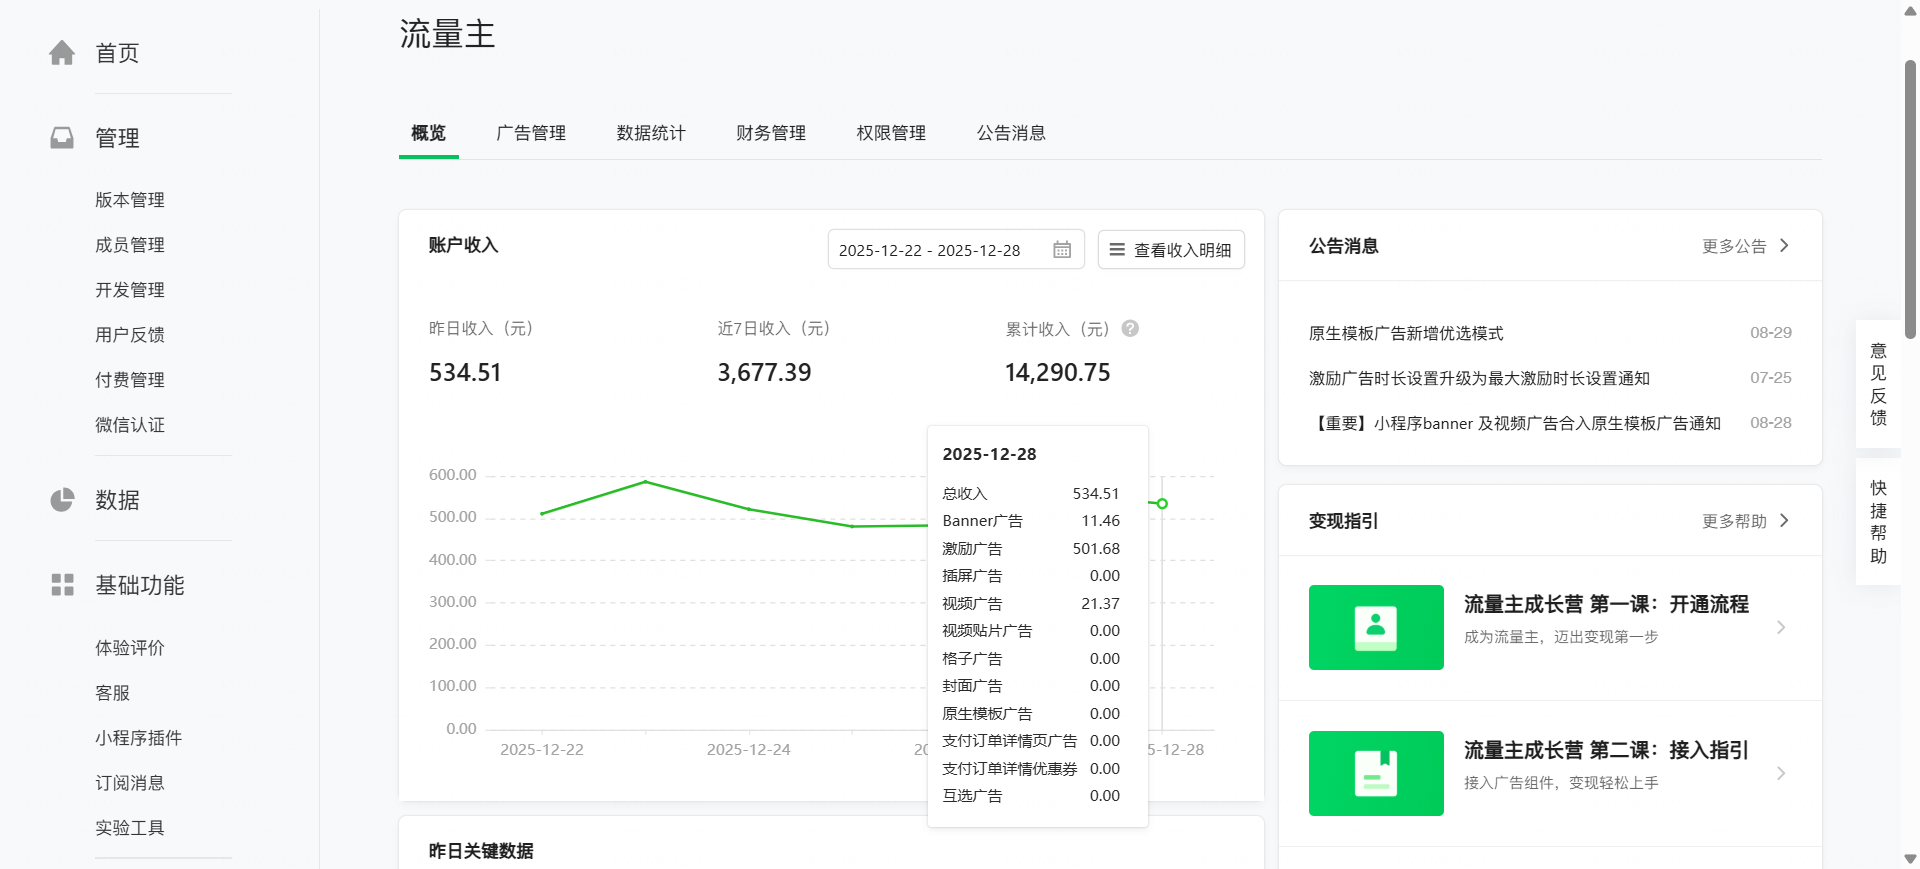1920x869 pixels.
Task: Click the 查看收入明细 button
Action: click(1171, 250)
